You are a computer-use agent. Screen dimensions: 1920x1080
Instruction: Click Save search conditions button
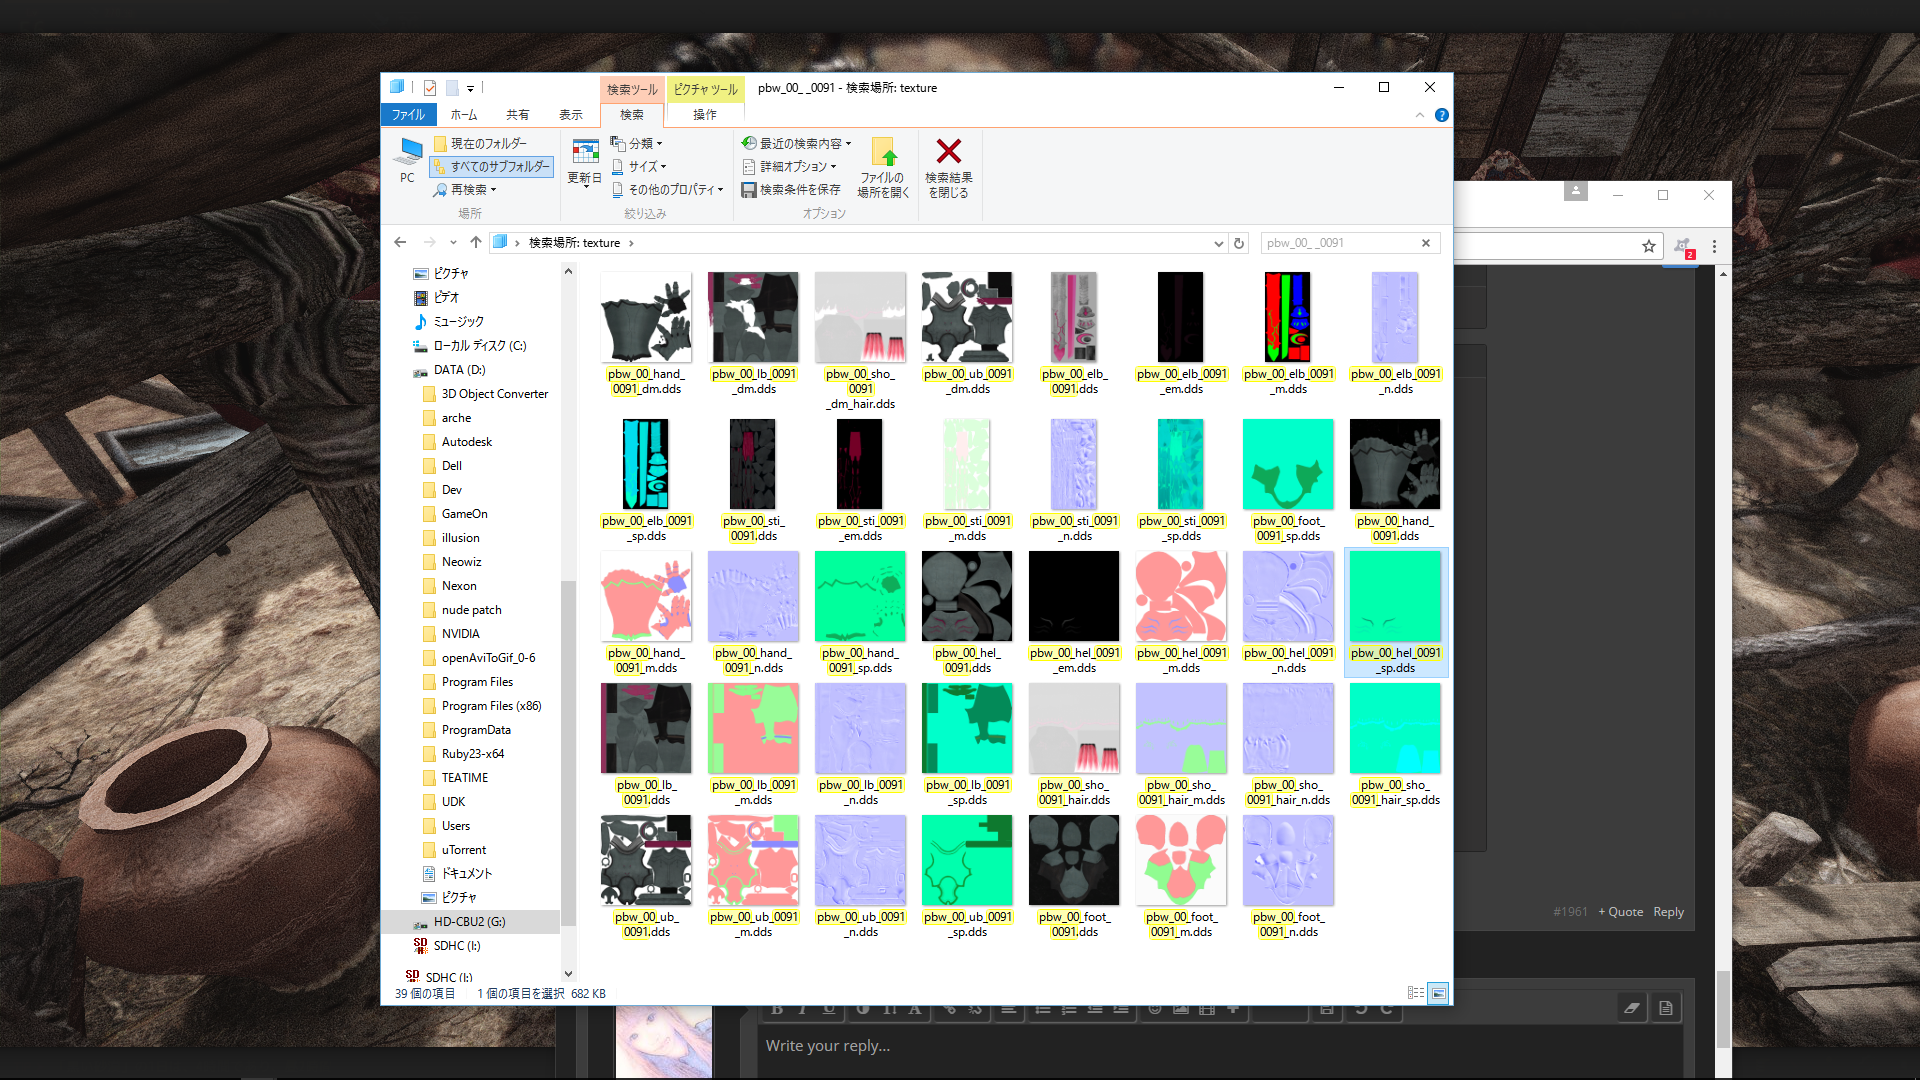pyautogui.click(x=791, y=190)
